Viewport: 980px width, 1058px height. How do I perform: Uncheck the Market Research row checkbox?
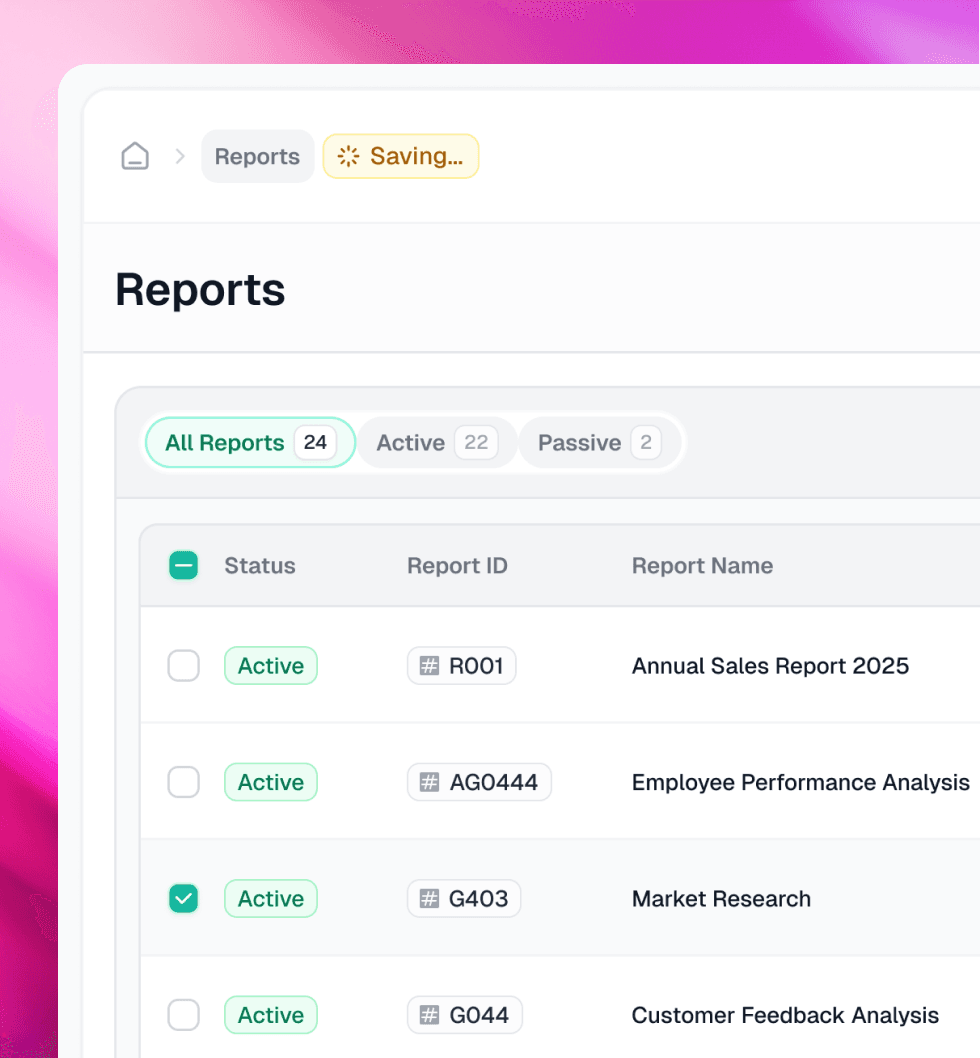183,899
